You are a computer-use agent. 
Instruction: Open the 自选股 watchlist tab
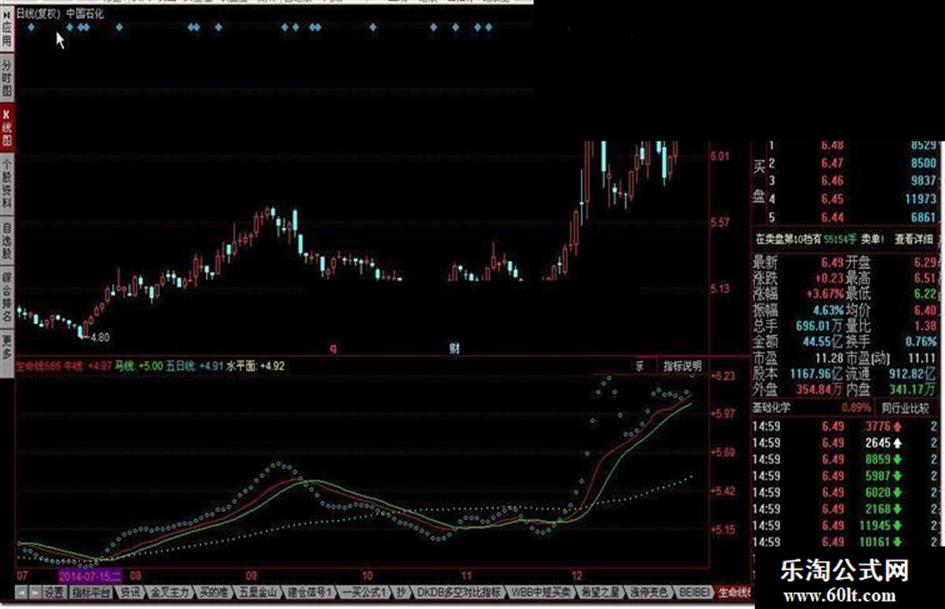pyautogui.click(x=7, y=241)
